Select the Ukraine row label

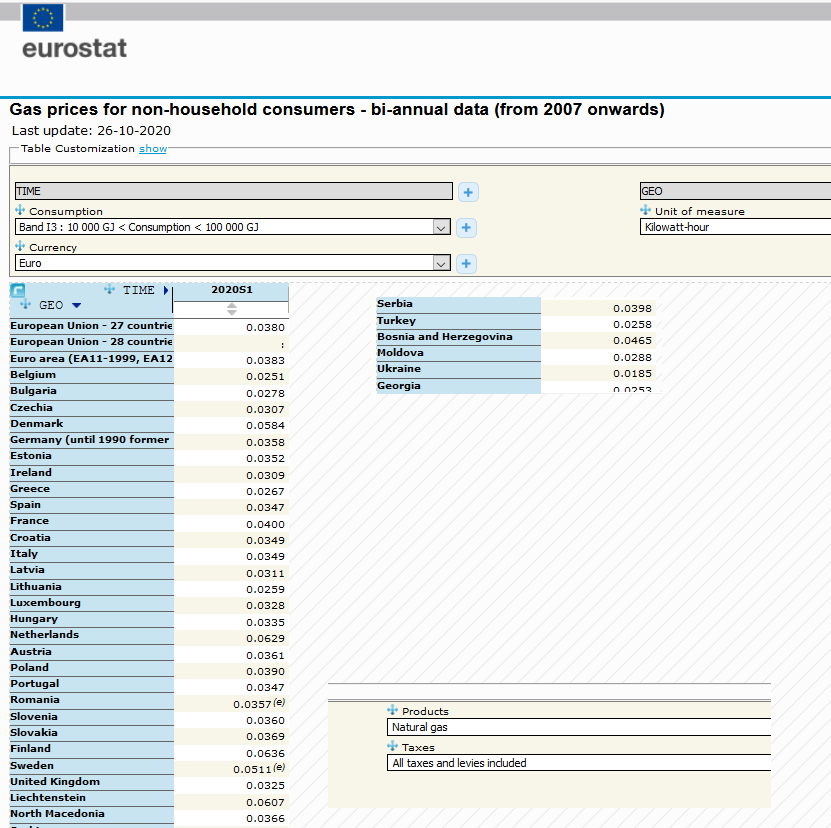point(458,369)
